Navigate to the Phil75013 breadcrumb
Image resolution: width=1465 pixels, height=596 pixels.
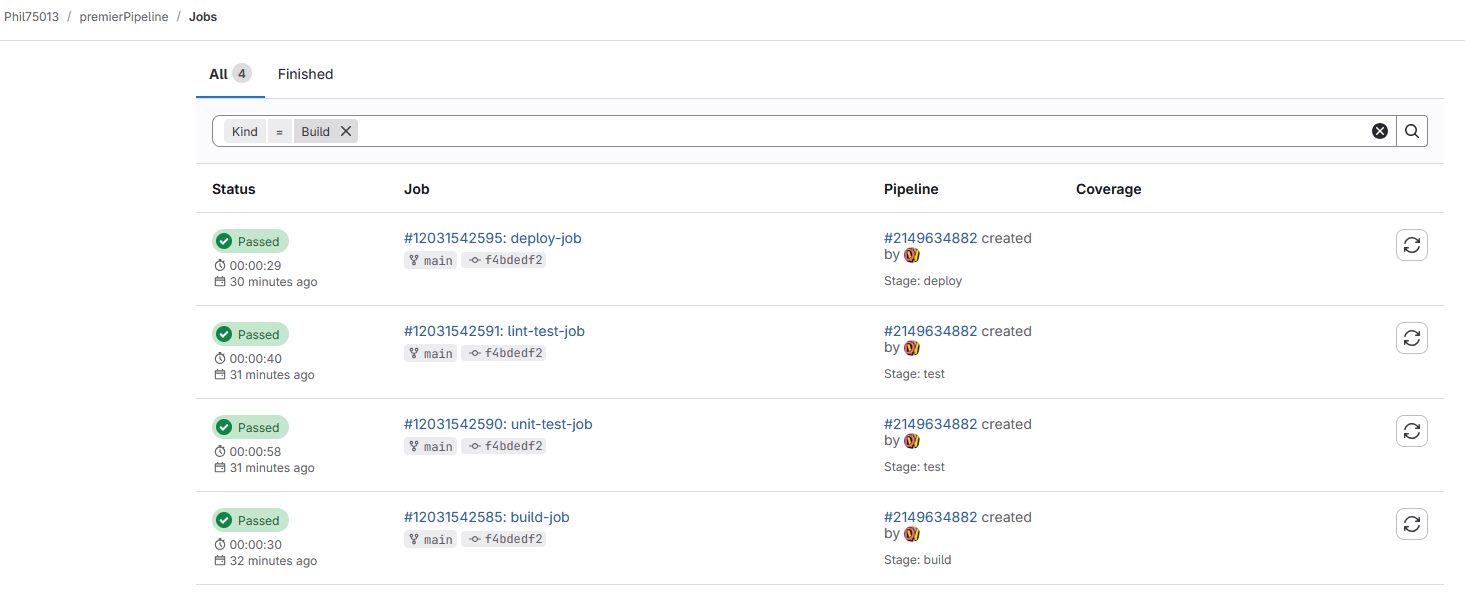pos(32,17)
